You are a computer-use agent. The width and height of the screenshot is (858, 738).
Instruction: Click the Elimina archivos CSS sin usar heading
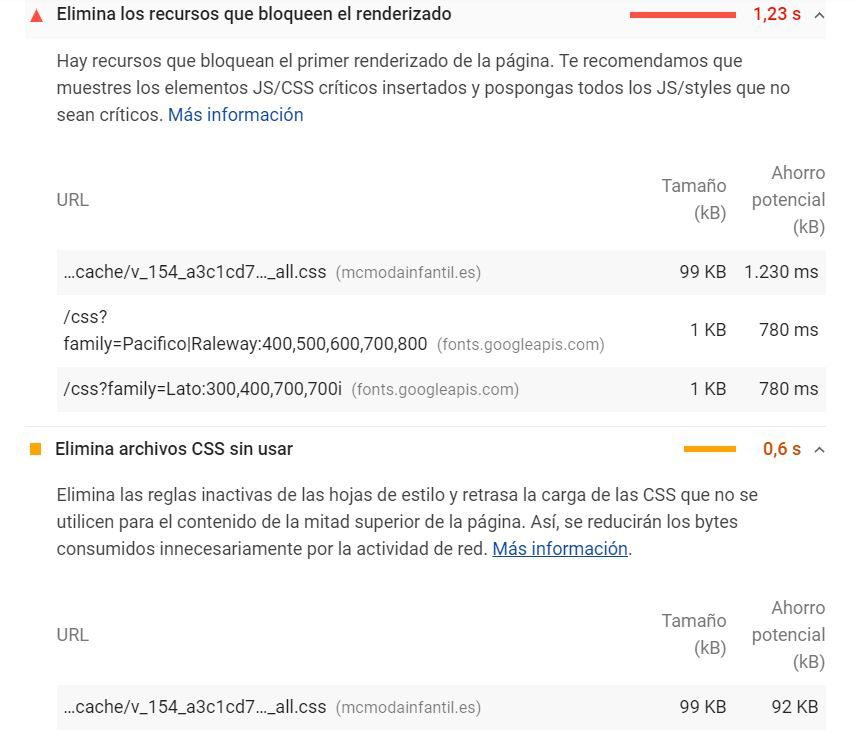pyautogui.click(x=174, y=449)
